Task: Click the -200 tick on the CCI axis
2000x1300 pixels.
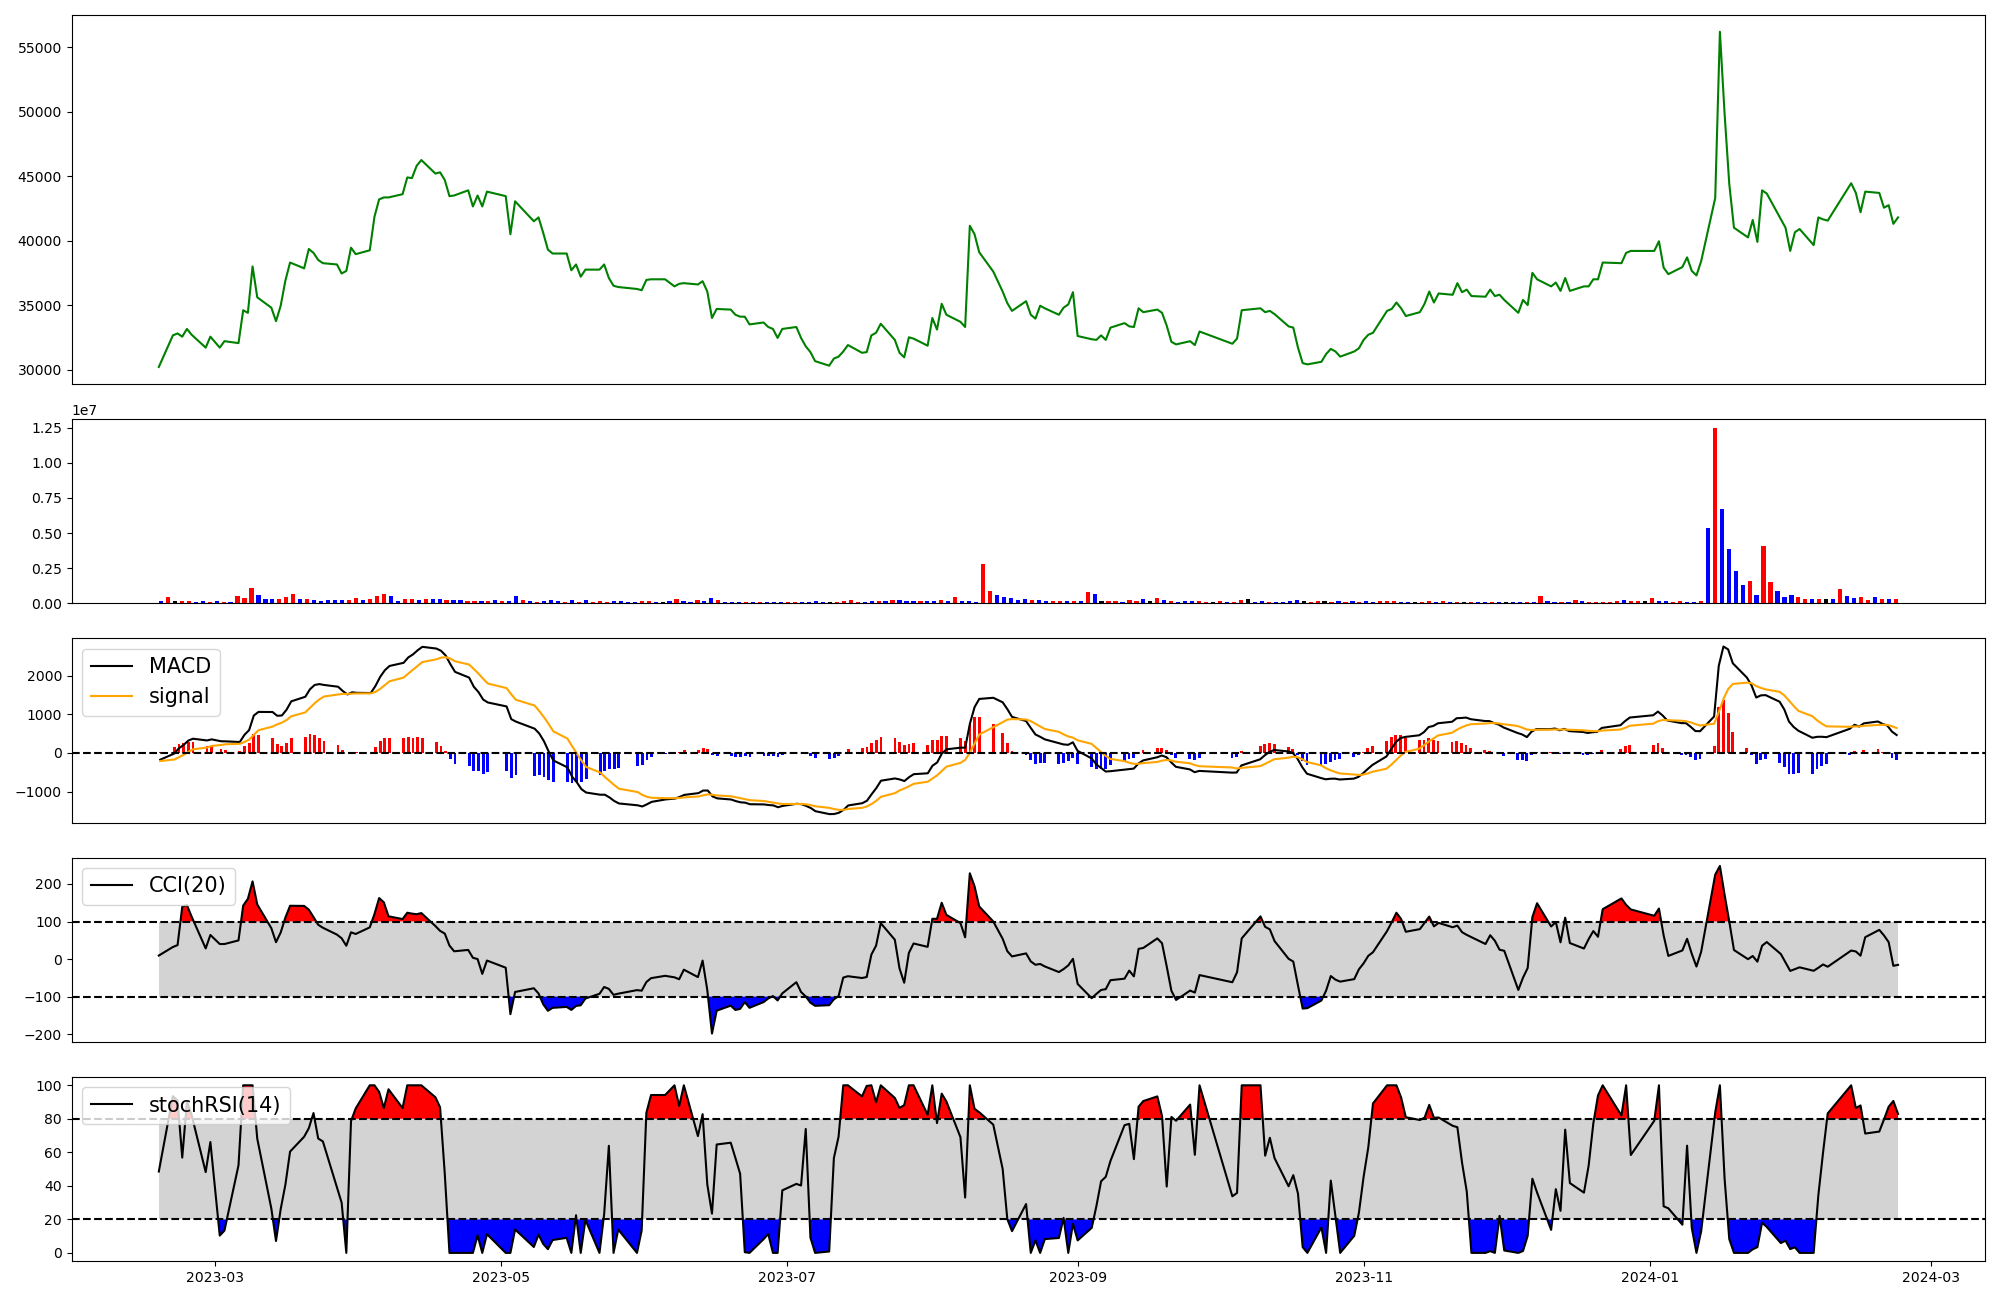Action: [43, 1035]
